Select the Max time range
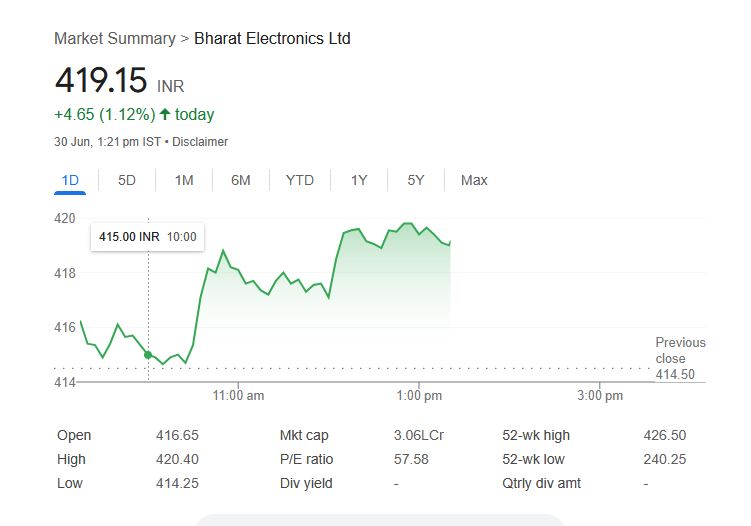This screenshot has width=751, height=526. (x=474, y=180)
